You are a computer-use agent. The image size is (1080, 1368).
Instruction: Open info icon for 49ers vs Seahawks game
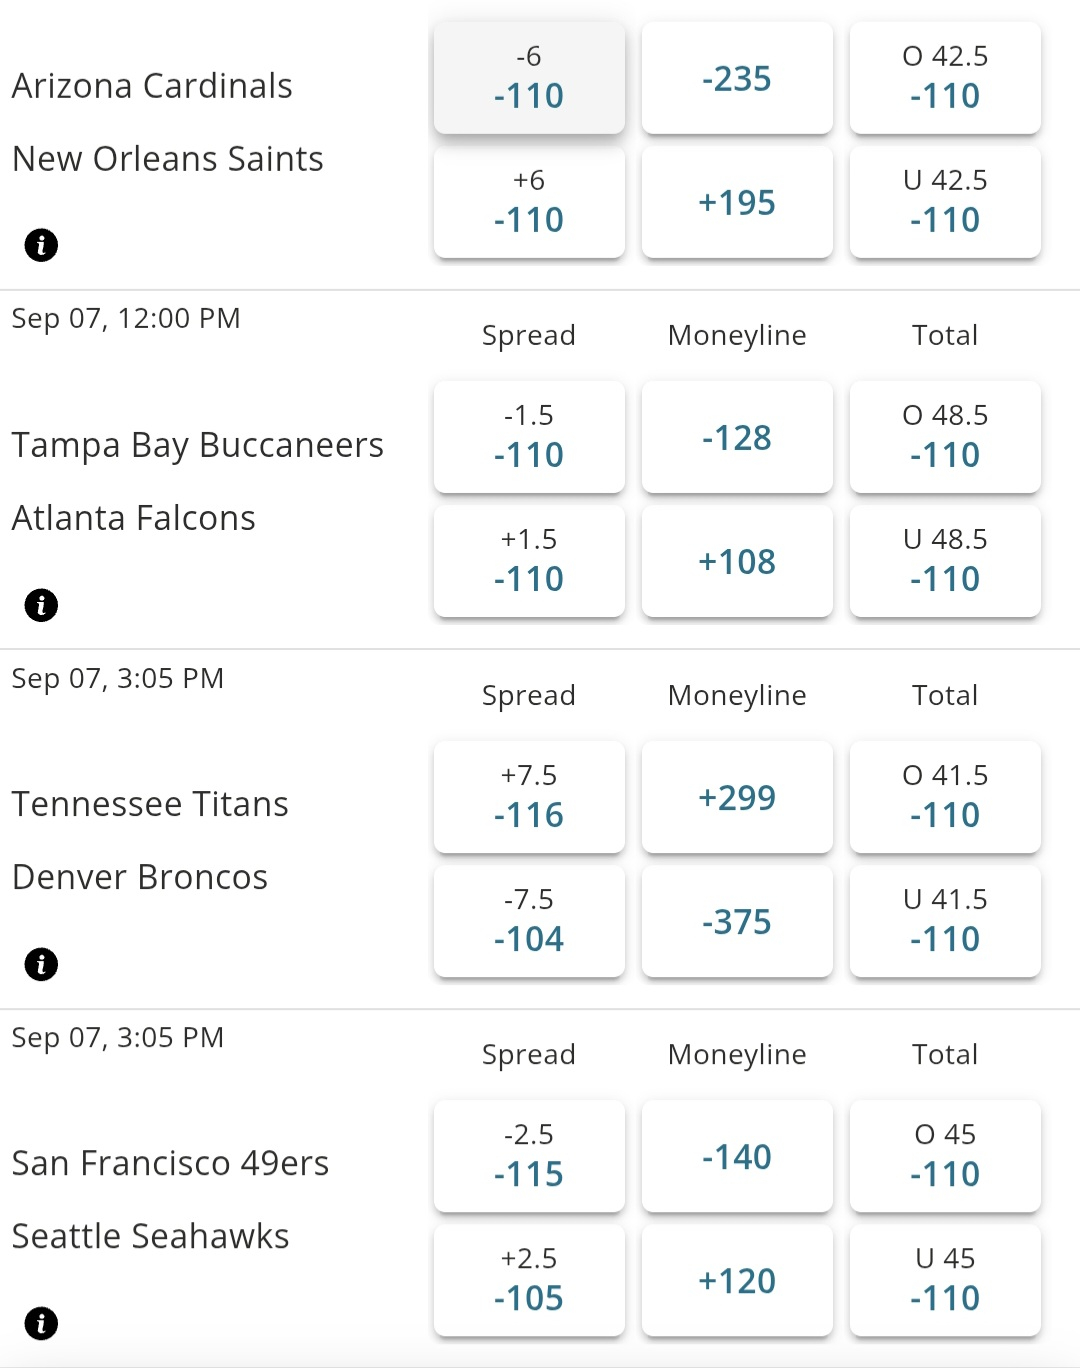click(41, 1323)
